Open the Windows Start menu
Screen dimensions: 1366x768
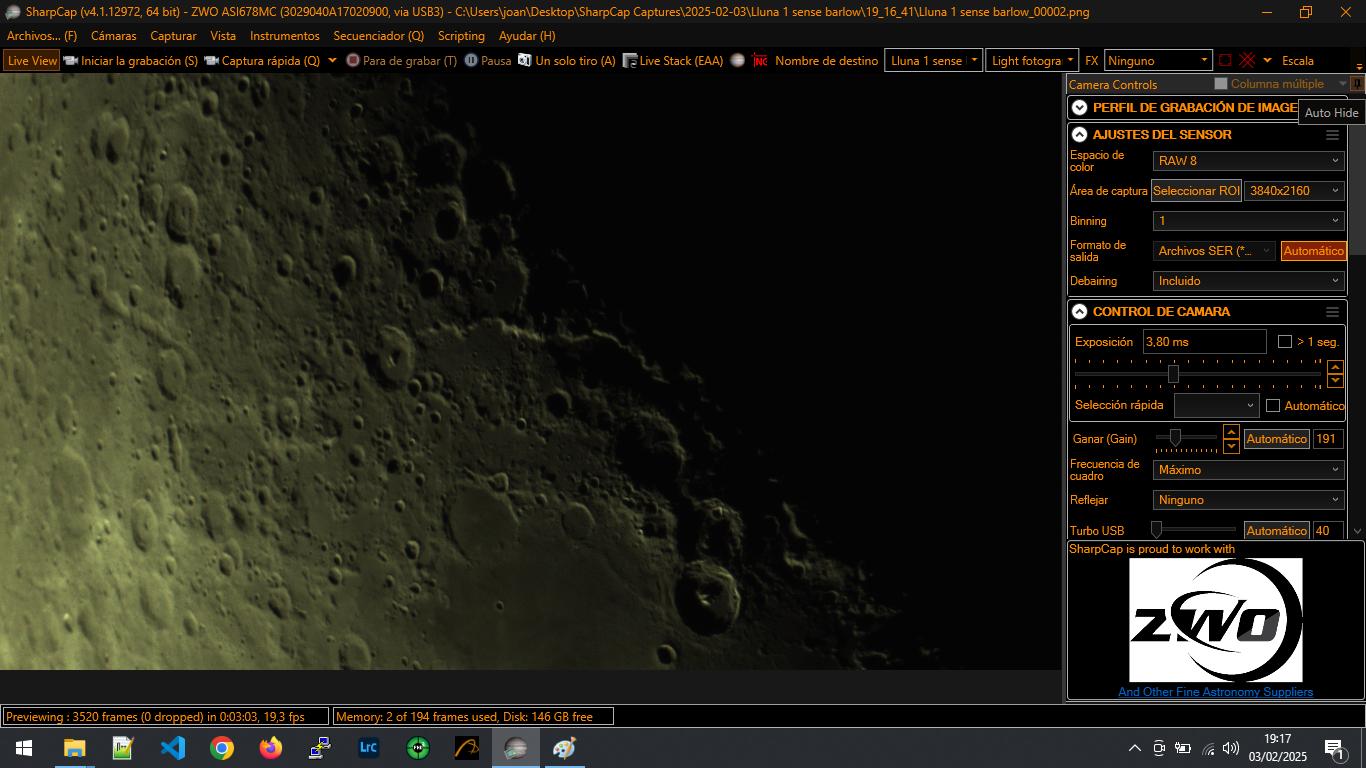point(24,748)
